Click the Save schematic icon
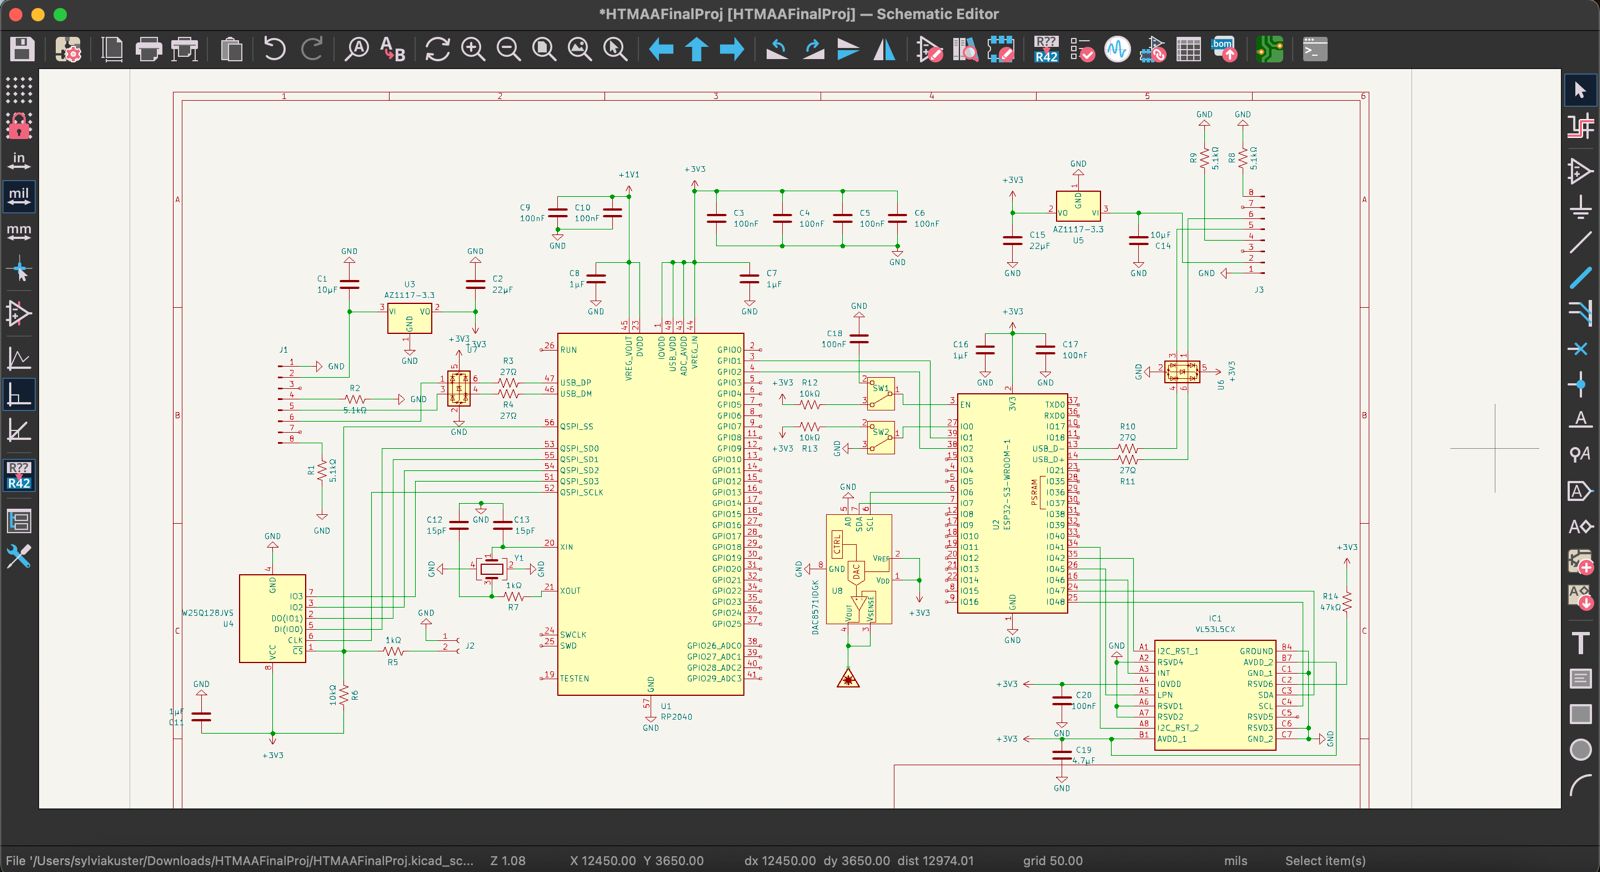 tap(22, 49)
